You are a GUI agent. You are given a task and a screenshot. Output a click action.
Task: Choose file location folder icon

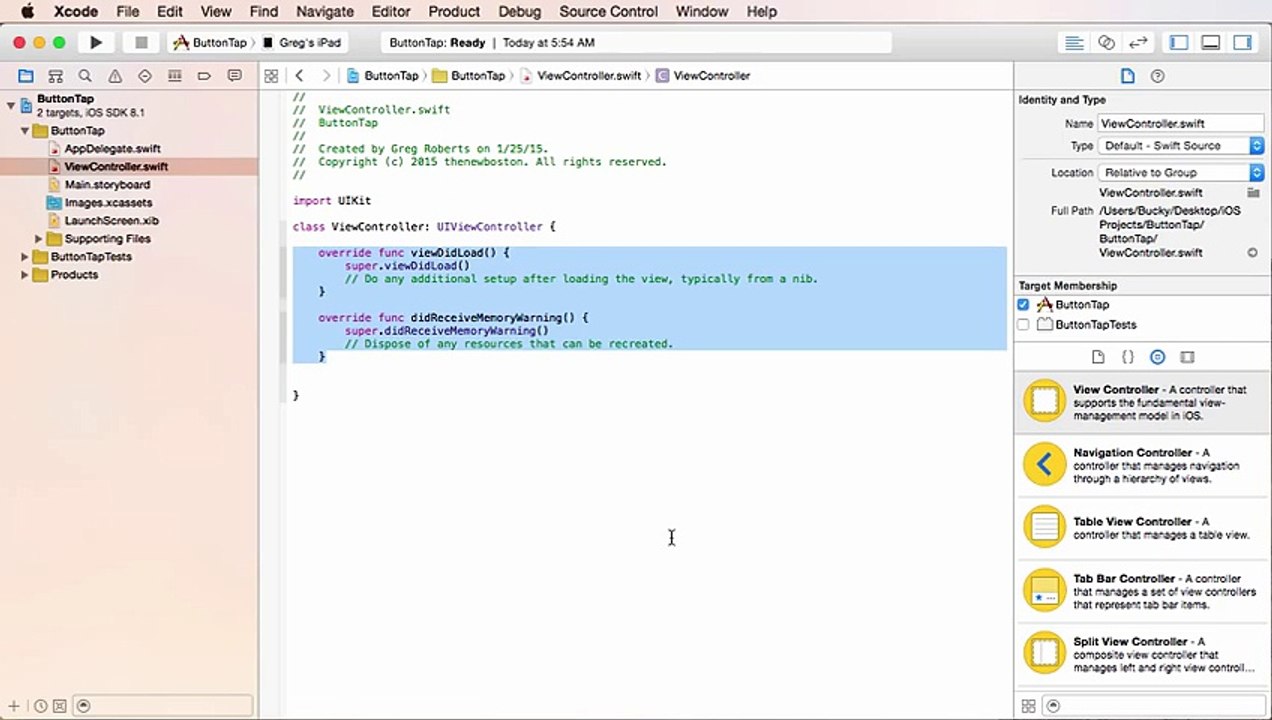(x=1253, y=193)
